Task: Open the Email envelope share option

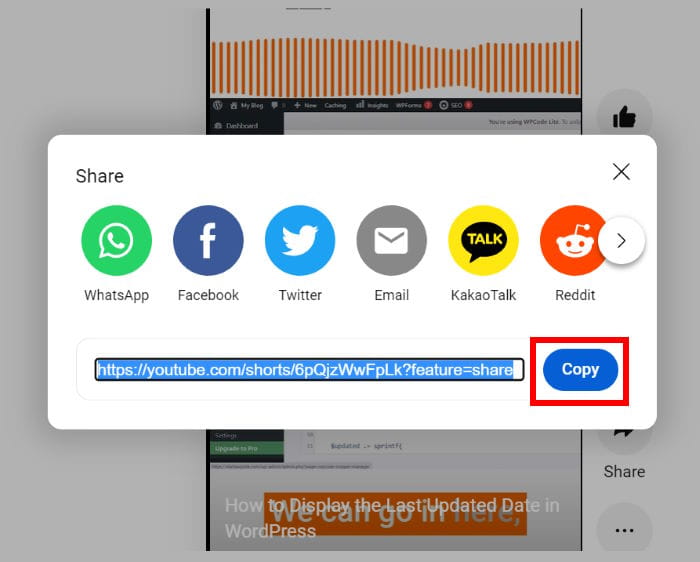Action: (x=392, y=241)
